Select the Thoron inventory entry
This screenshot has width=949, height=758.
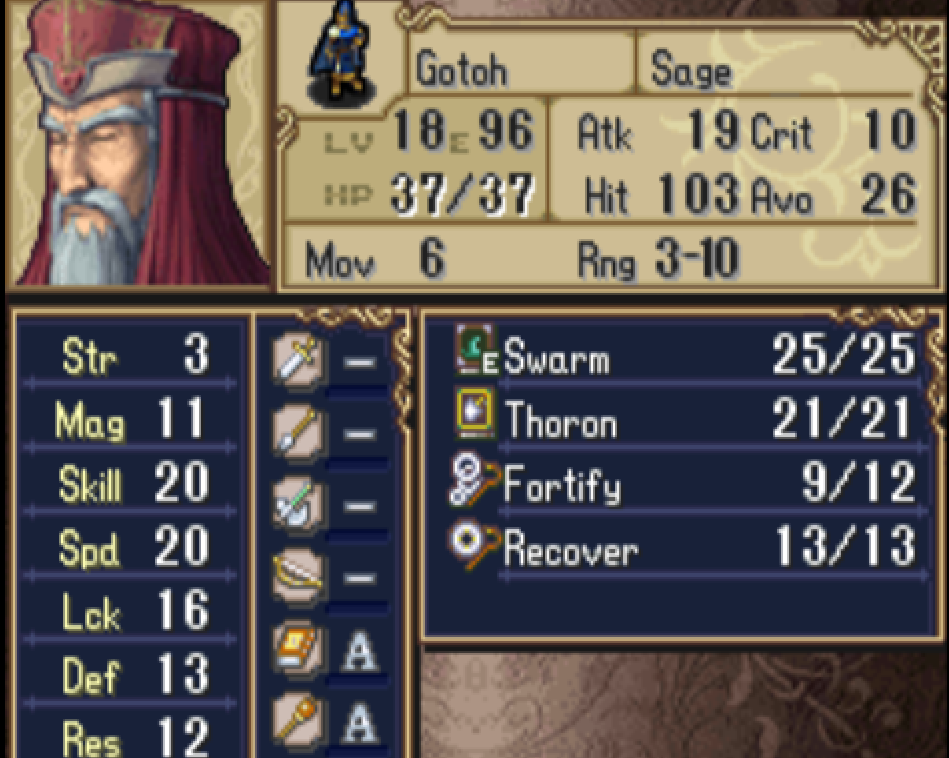tap(684, 419)
